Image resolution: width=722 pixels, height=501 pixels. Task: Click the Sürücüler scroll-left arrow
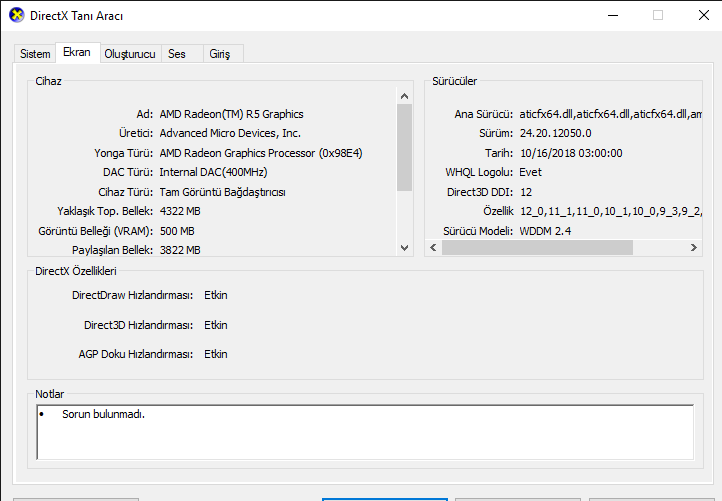pyautogui.click(x=433, y=248)
